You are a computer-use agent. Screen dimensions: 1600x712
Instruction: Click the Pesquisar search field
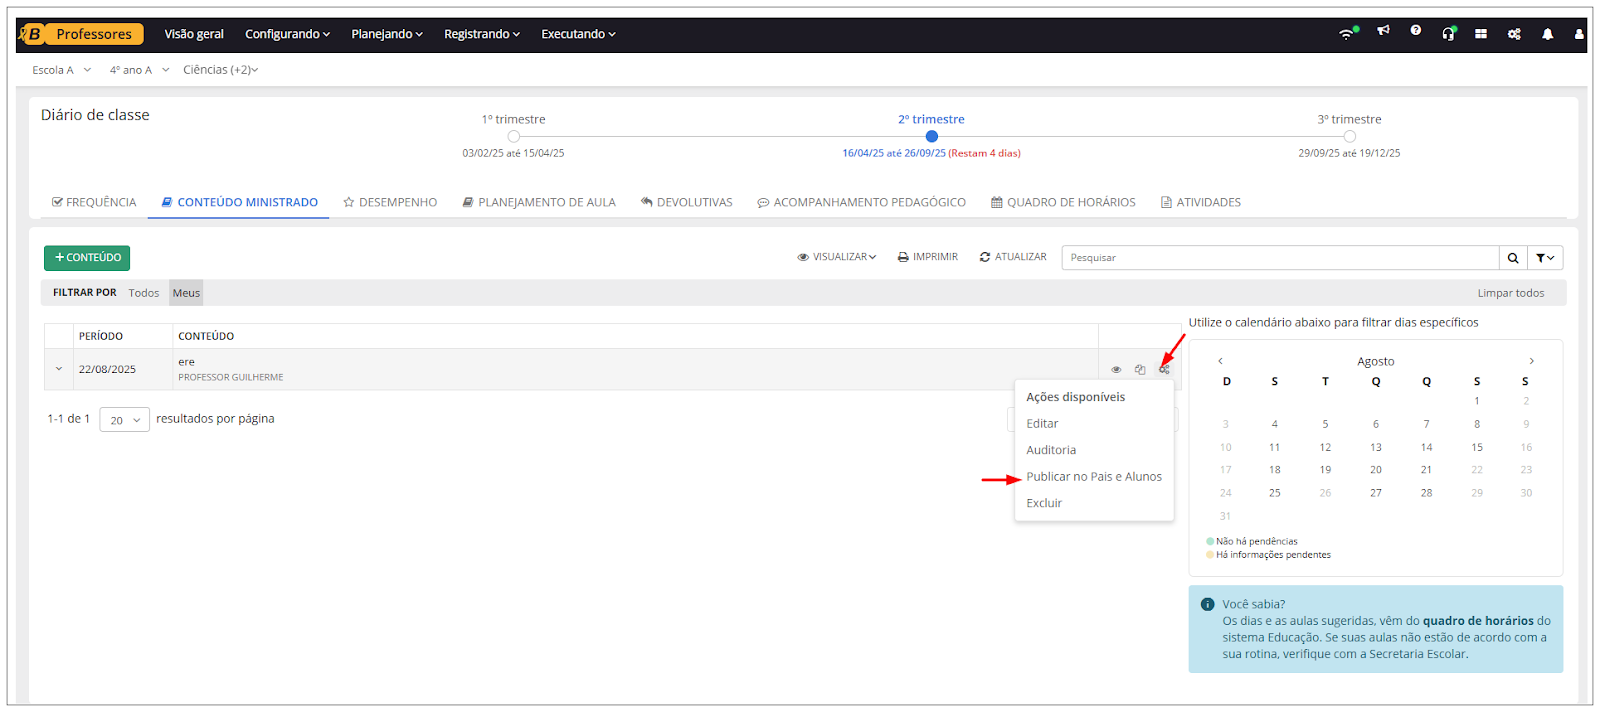[1280, 258]
